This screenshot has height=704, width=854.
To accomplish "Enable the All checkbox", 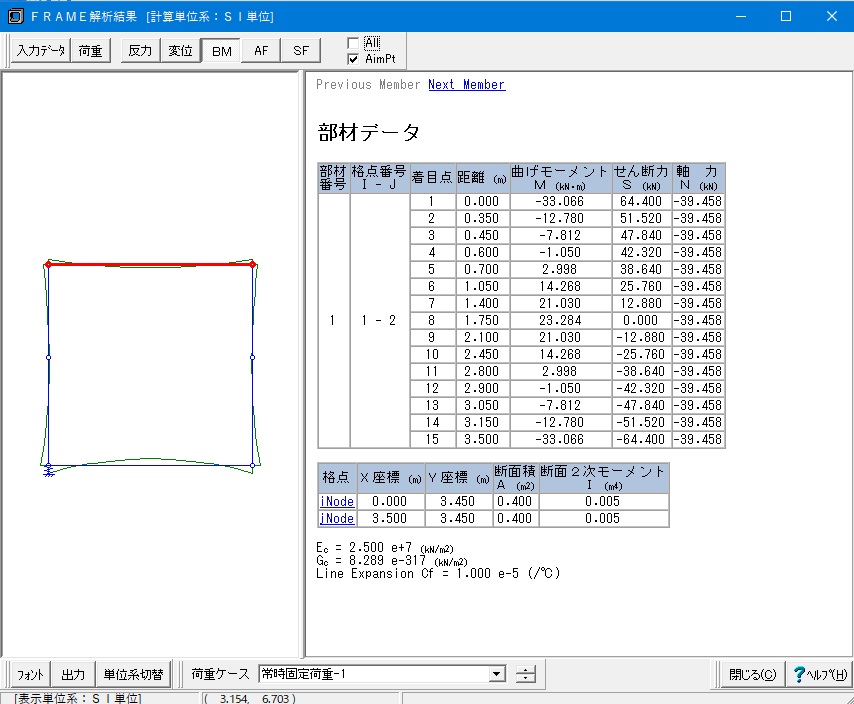I will coord(353,43).
